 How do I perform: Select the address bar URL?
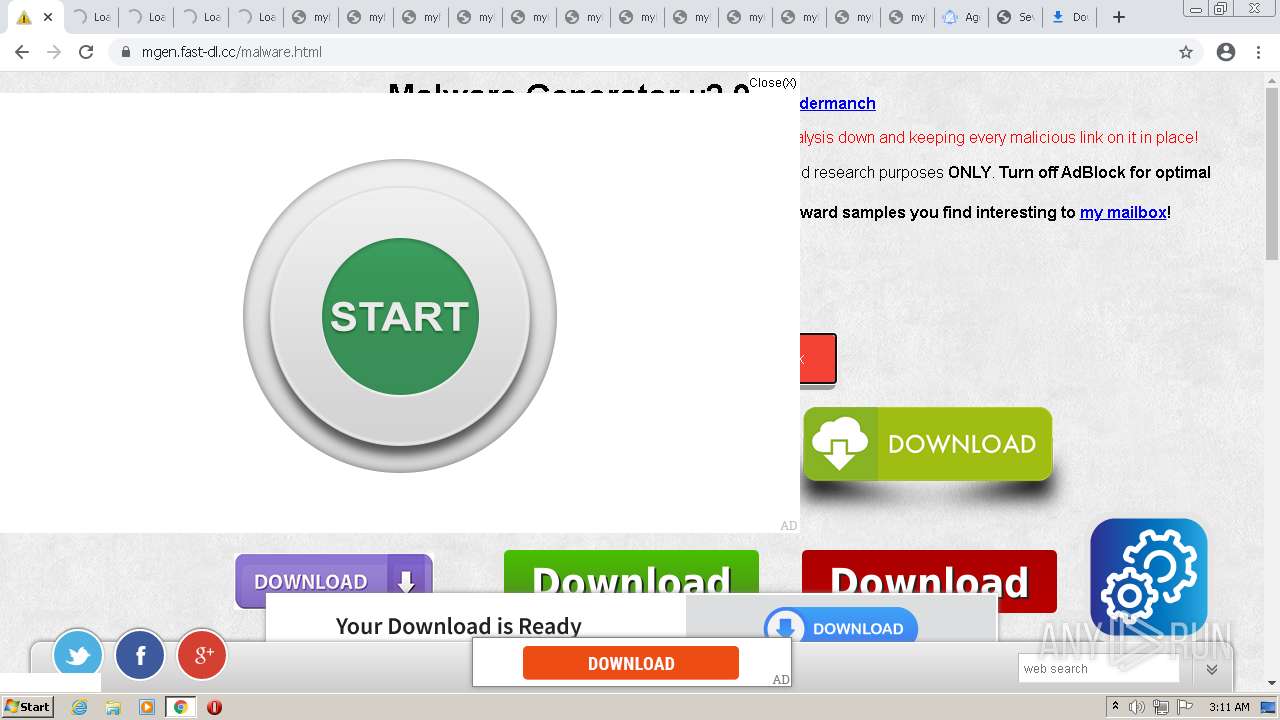(x=232, y=52)
